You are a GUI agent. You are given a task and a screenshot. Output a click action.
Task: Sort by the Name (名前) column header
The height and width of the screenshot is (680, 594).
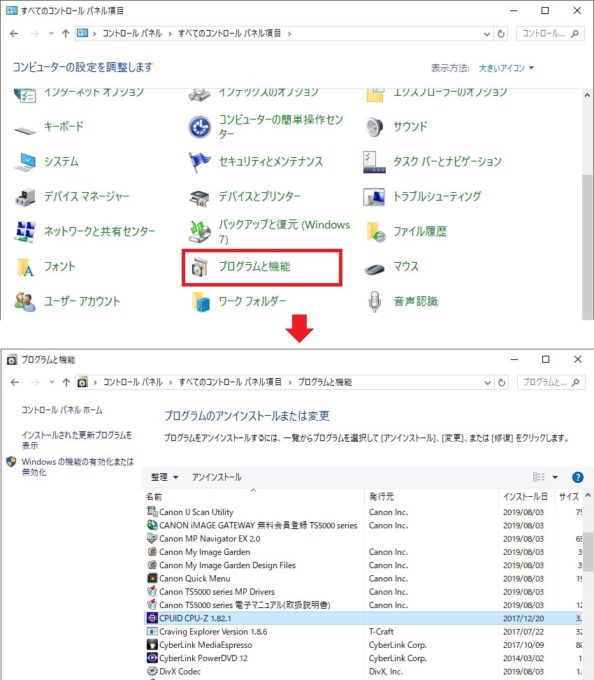pyautogui.click(x=253, y=497)
